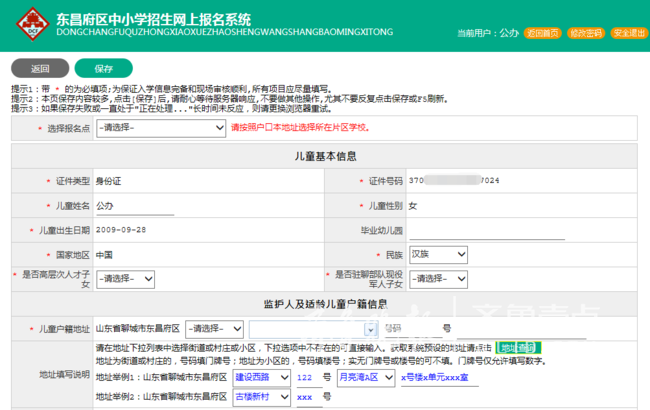Click the green 保存 button
Image resolution: width=650 pixels, height=410 pixels.
click(104, 68)
